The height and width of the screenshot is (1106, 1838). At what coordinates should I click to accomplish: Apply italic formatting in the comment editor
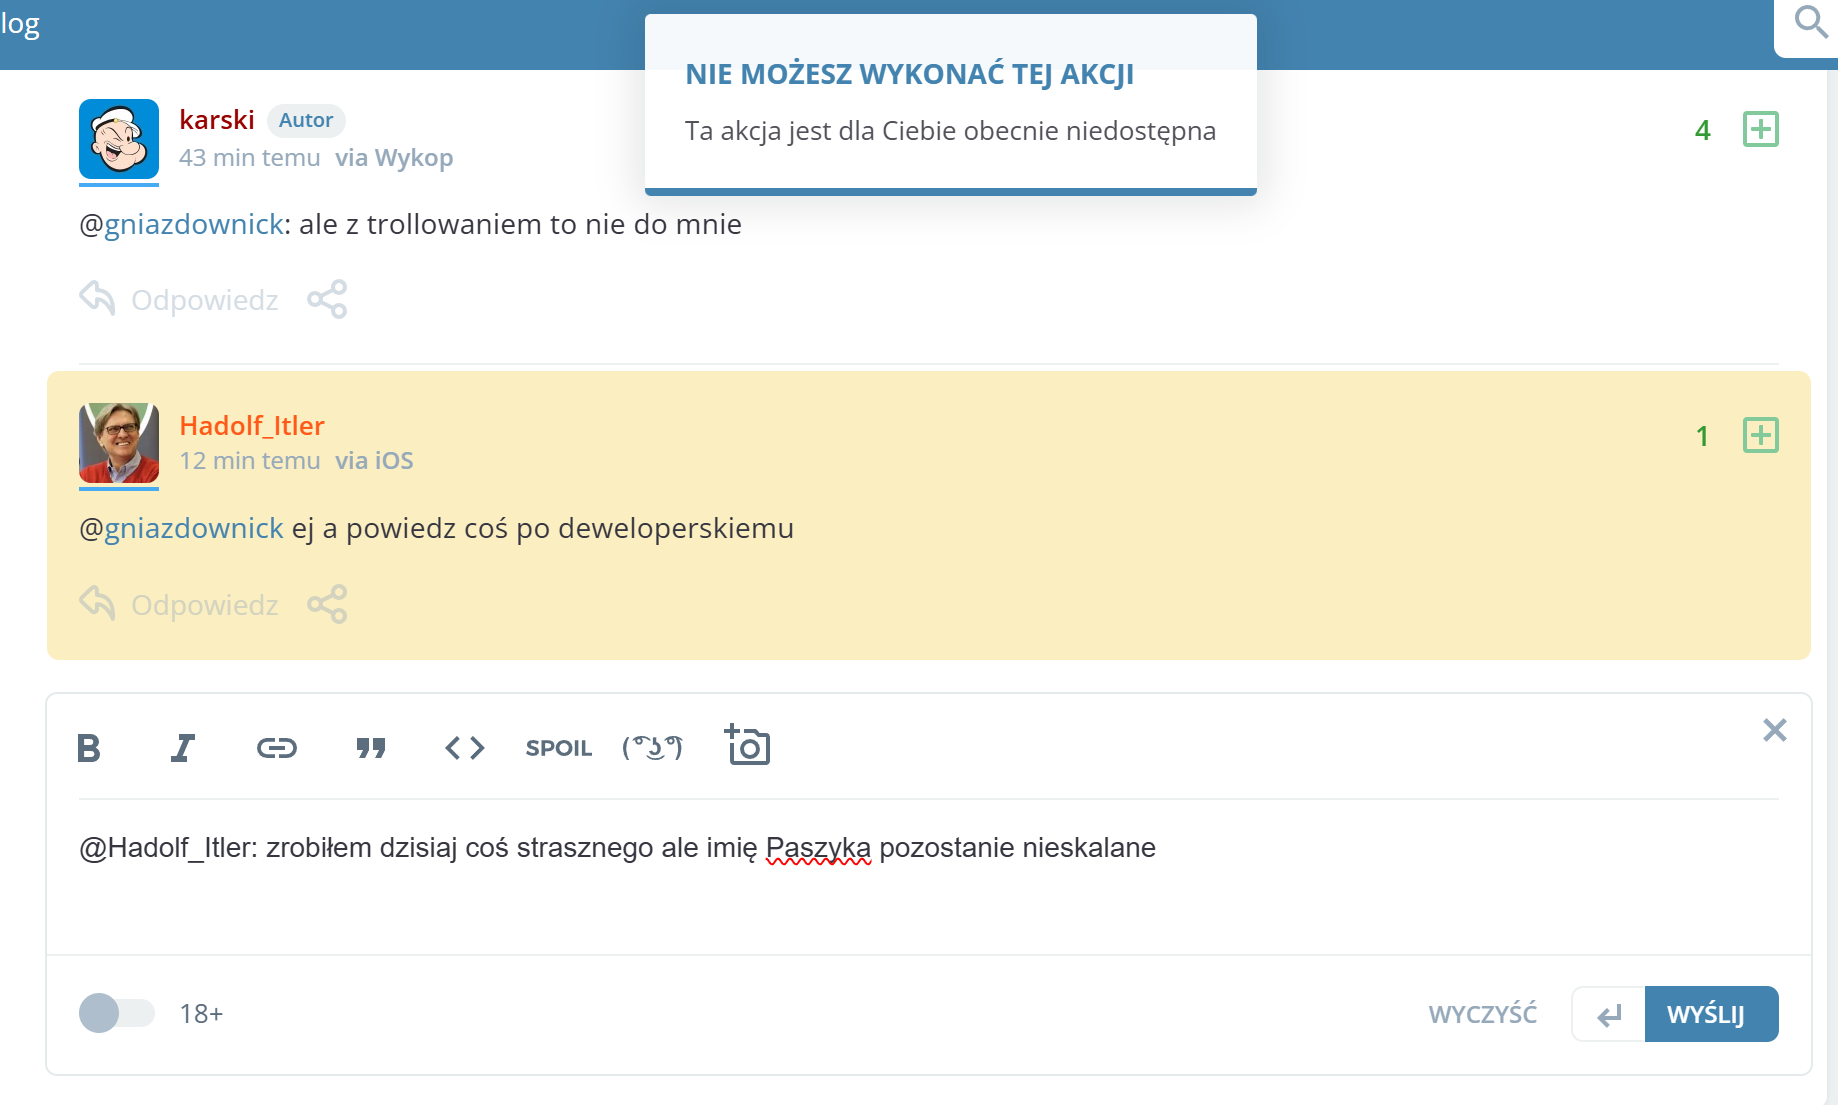(182, 748)
